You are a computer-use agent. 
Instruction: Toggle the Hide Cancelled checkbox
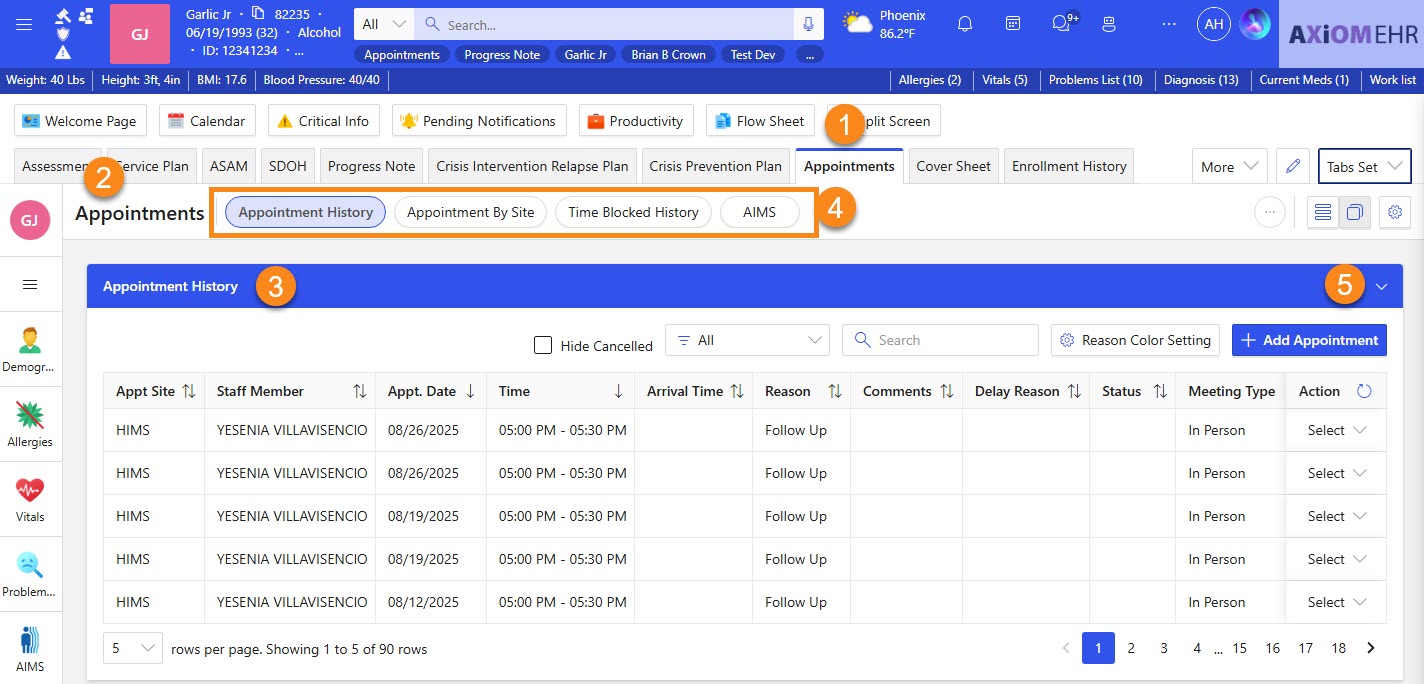543,345
